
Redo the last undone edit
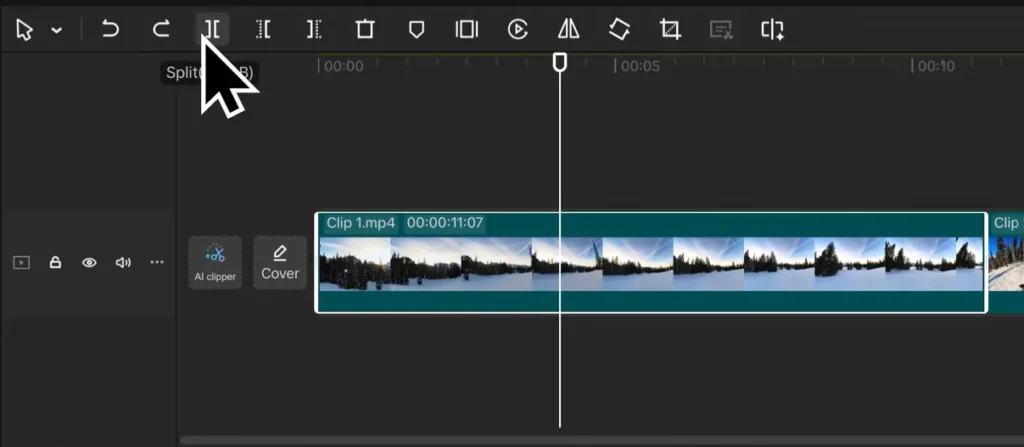pyautogui.click(x=161, y=29)
